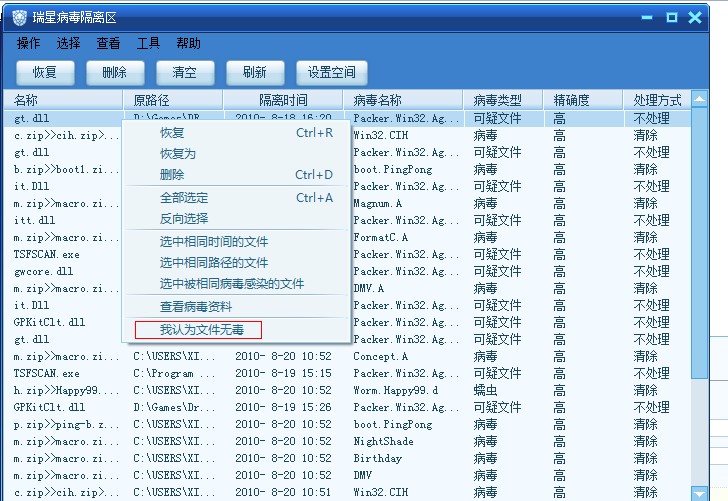Click GPKitClt.dll row dated 8-19 15:26

click(347, 407)
